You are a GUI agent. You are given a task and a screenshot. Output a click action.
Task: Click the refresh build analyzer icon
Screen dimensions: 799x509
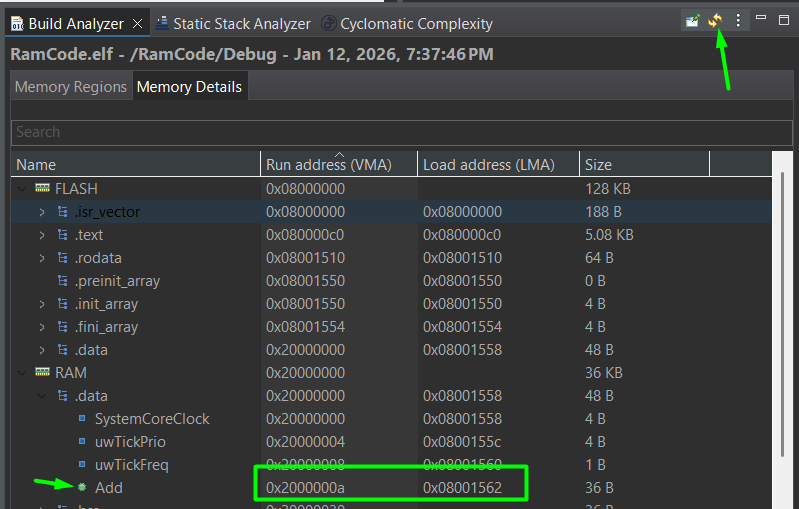pyautogui.click(x=715, y=20)
